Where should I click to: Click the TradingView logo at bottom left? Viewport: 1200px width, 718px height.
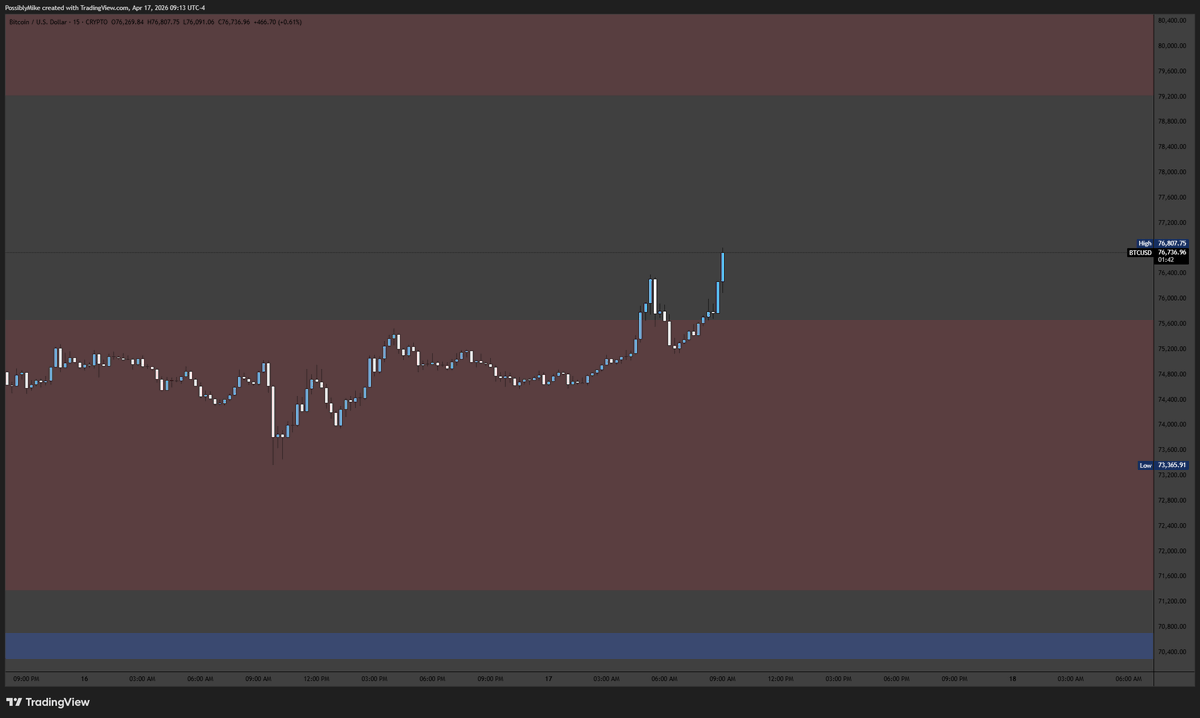(48, 702)
